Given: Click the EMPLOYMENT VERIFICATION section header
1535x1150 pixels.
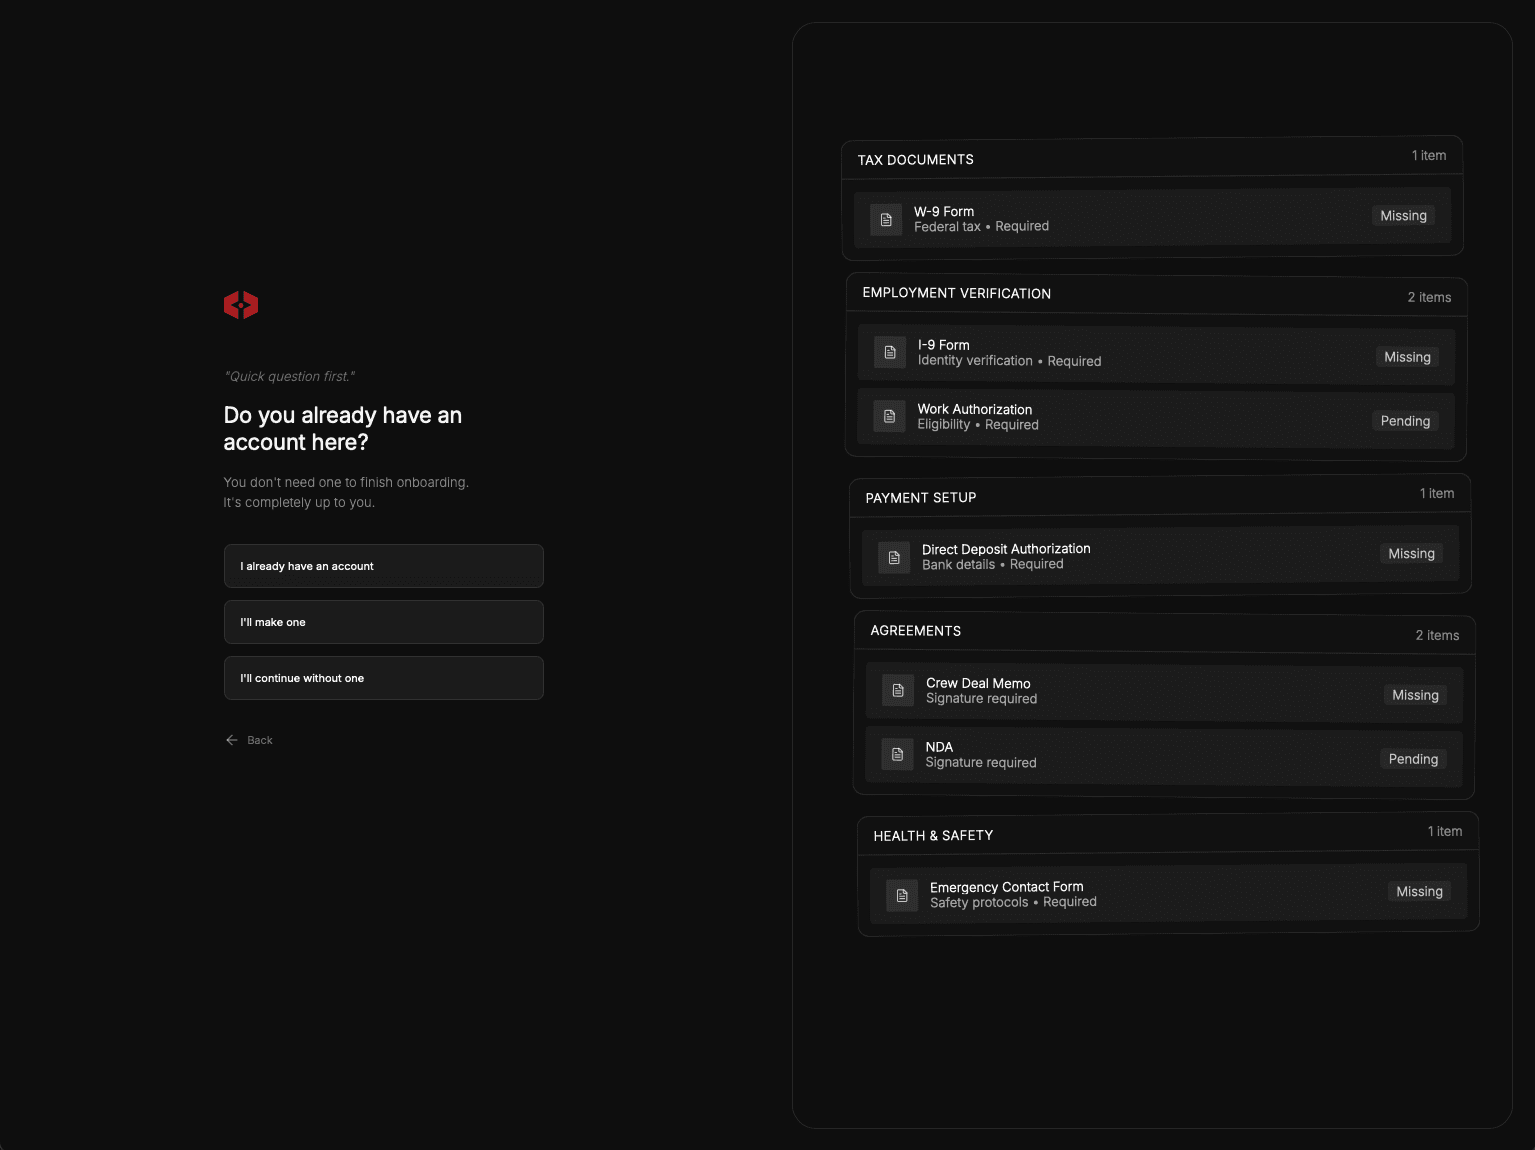Looking at the screenshot, I should pyautogui.click(x=1156, y=295).
